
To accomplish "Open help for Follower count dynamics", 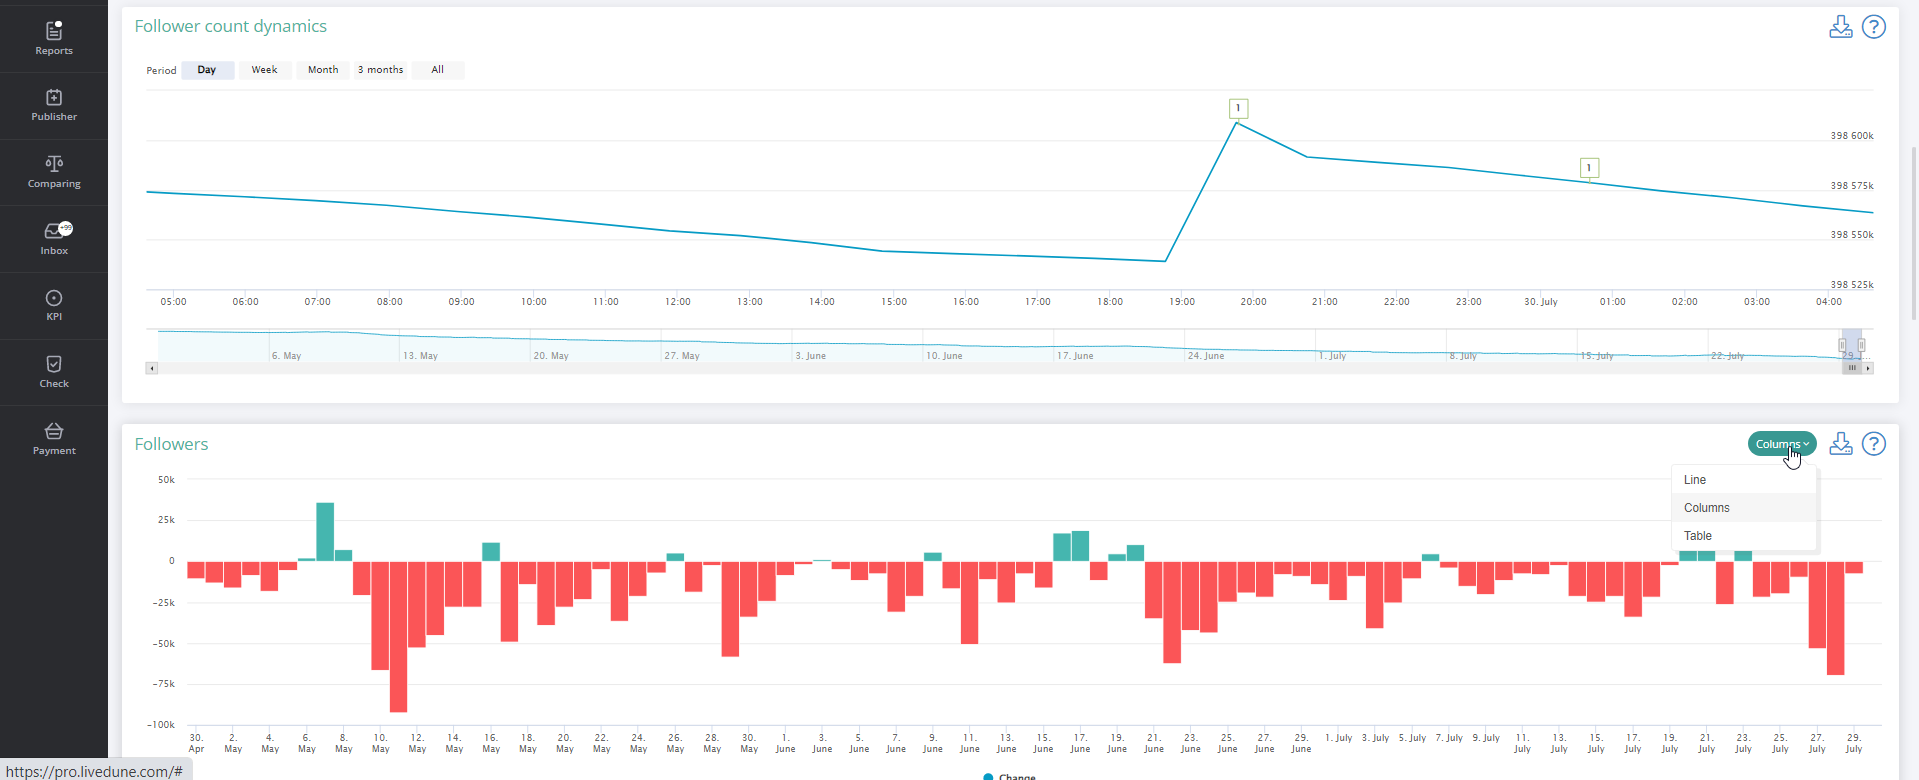I will [x=1874, y=27].
